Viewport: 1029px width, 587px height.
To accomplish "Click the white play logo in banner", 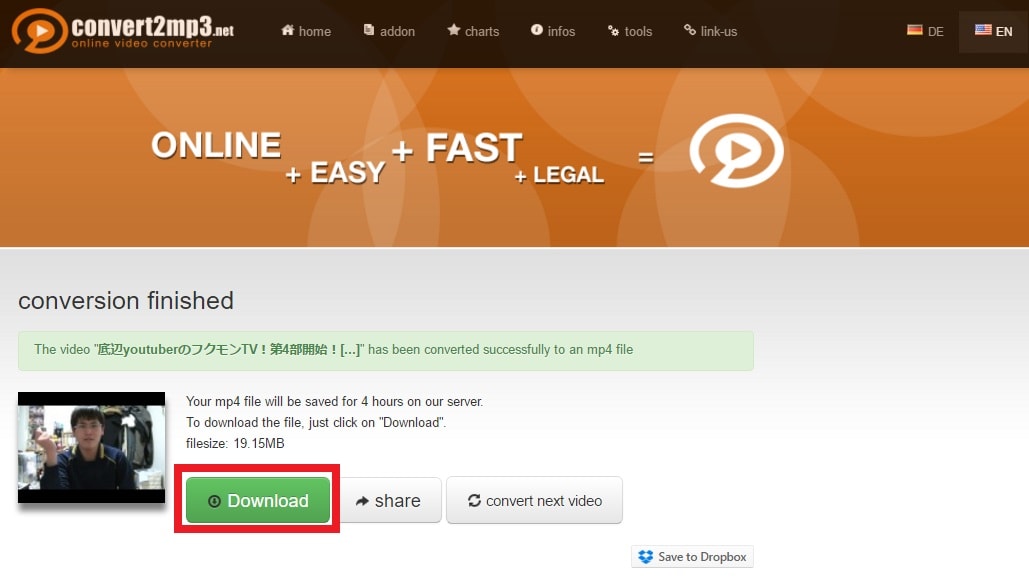I will [x=736, y=151].
